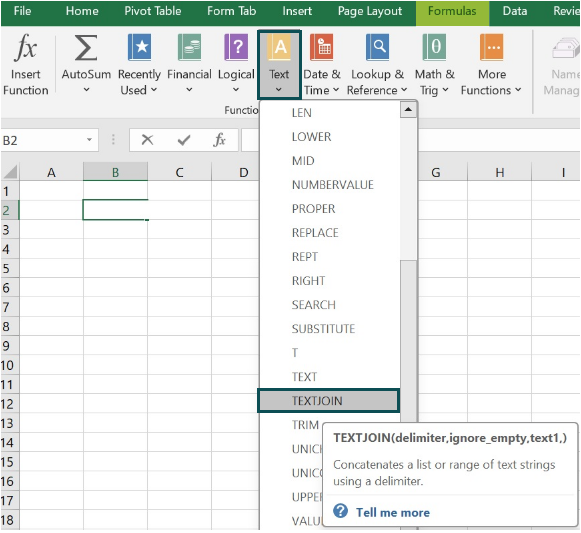Image resolution: width=581 pixels, height=533 pixels.
Task: Click the Cancel X in formula bar
Action: pyautogui.click(x=147, y=140)
